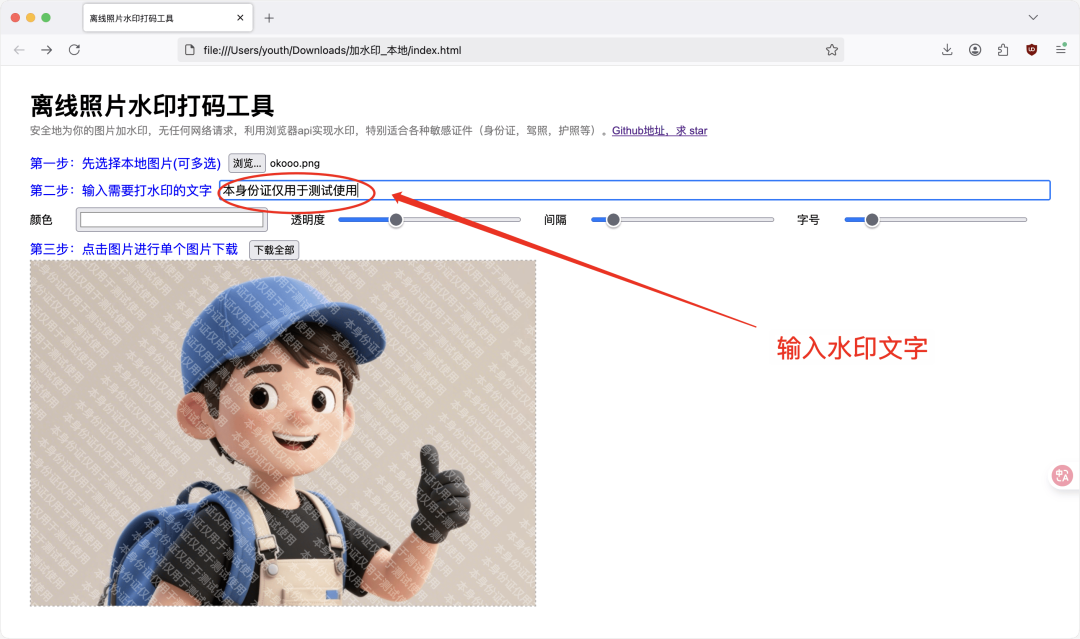
Task: Click the watermarked image to download it
Action: (x=283, y=432)
